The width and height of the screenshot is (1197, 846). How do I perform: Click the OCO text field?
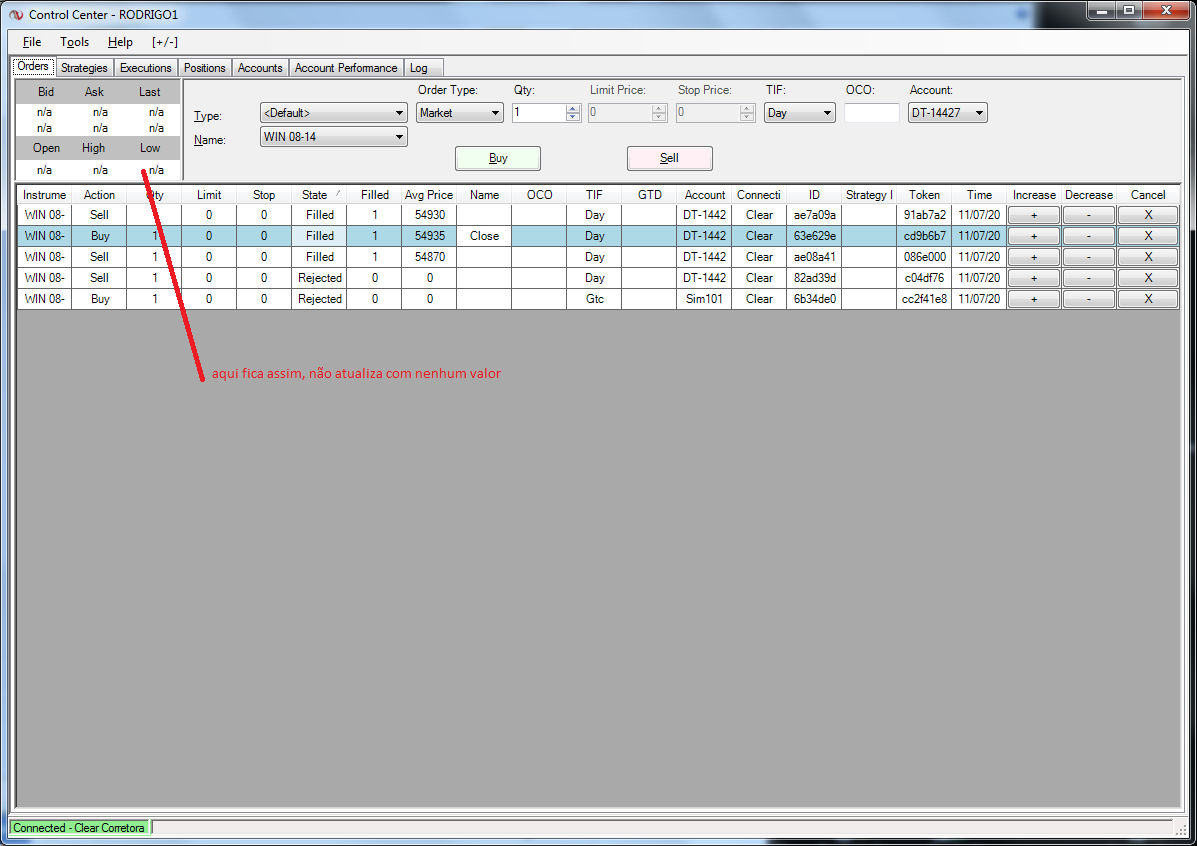(x=872, y=113)
